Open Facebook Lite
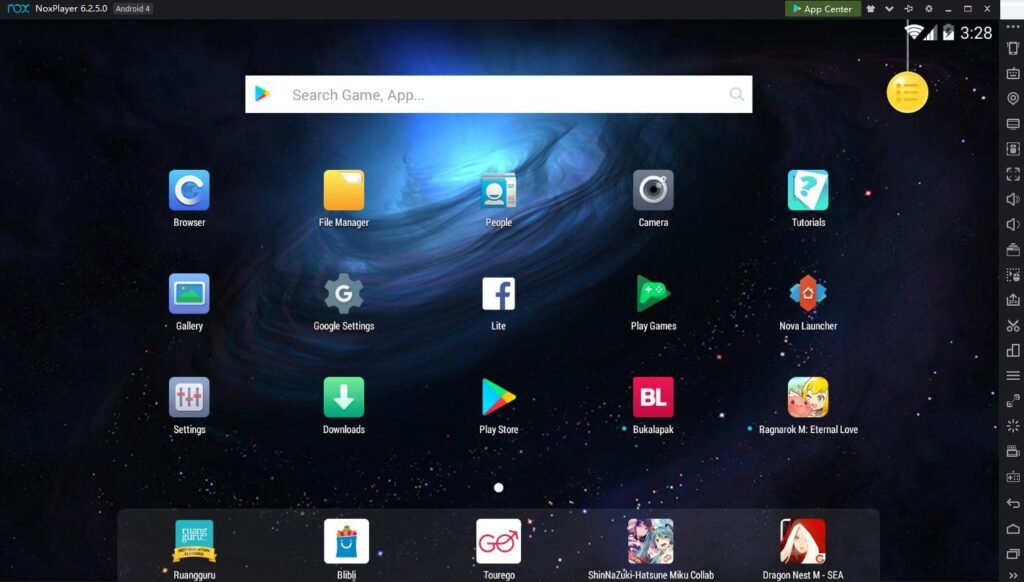Viewport: 1024px width, 582px height. coord(498,293)
